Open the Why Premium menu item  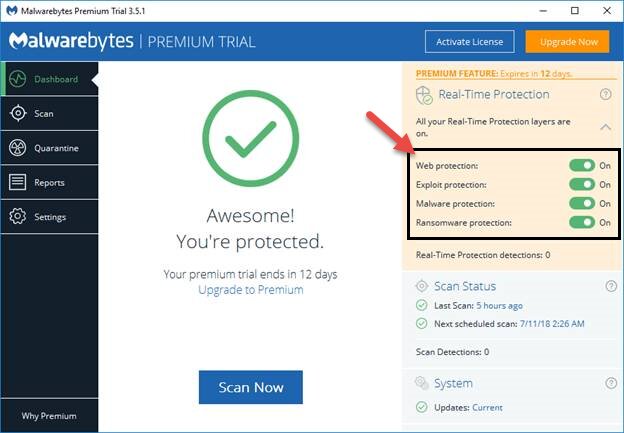pos(49,416)
